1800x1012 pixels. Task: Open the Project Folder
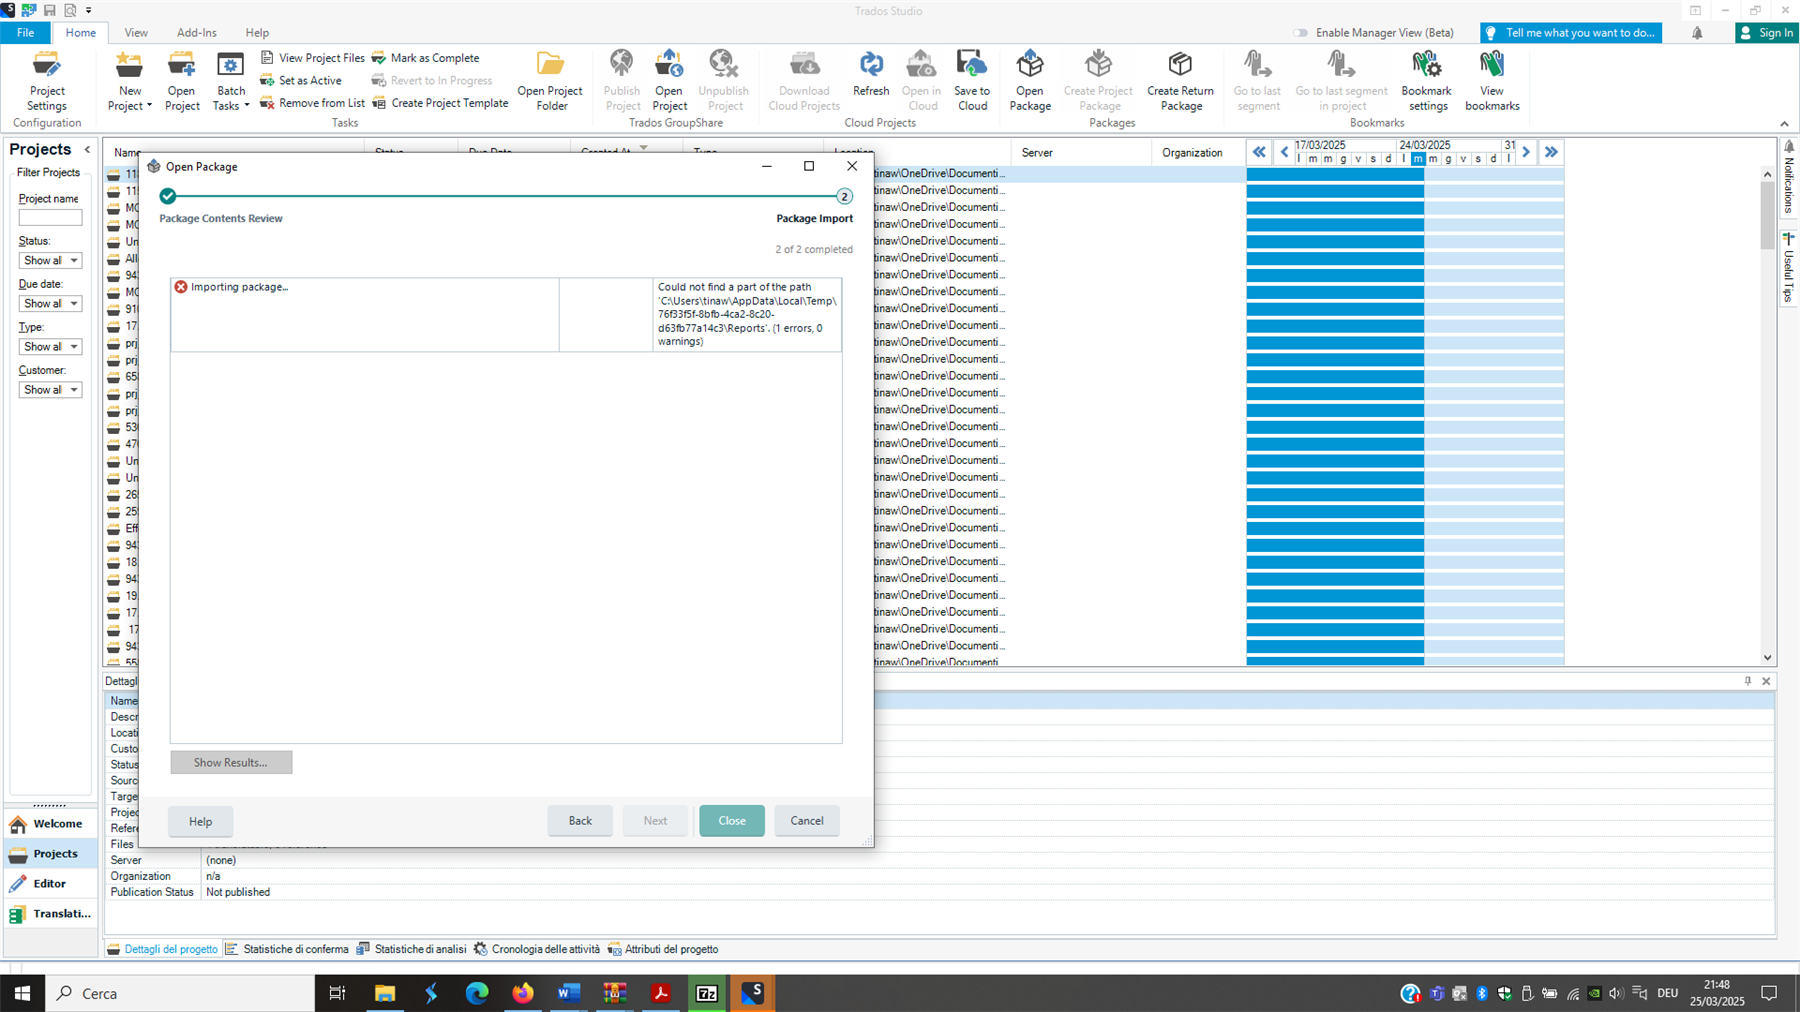tap(550, 81)
